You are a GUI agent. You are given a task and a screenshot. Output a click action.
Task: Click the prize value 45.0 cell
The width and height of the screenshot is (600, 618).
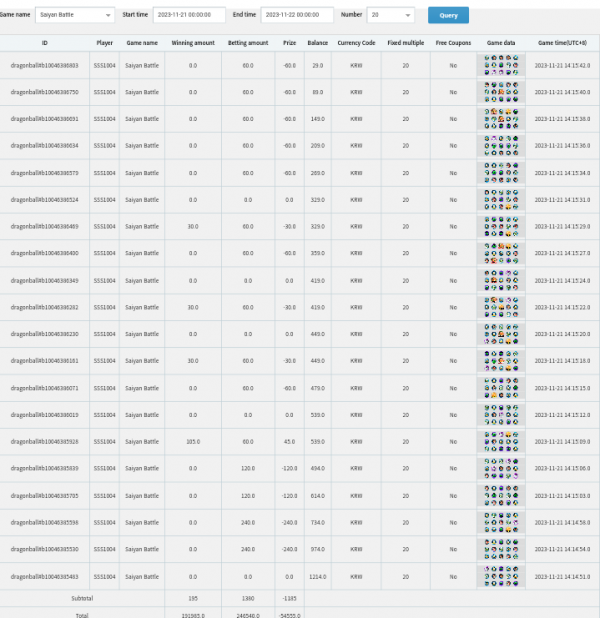(289, 442)
